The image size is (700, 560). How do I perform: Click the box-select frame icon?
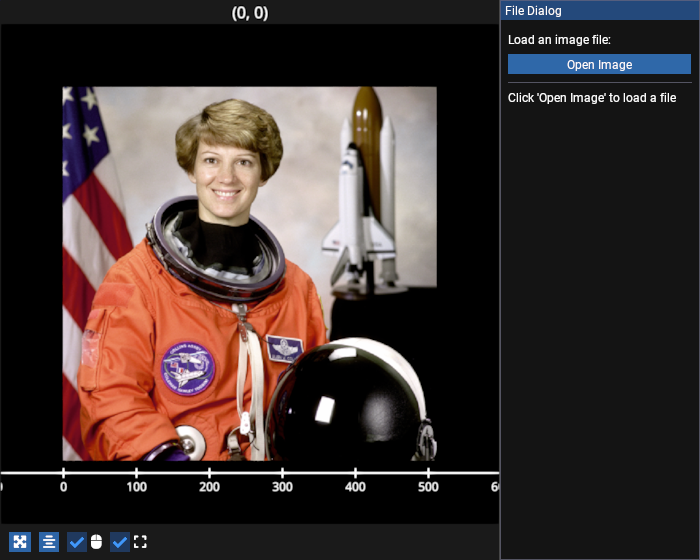(x=140, y=542)
